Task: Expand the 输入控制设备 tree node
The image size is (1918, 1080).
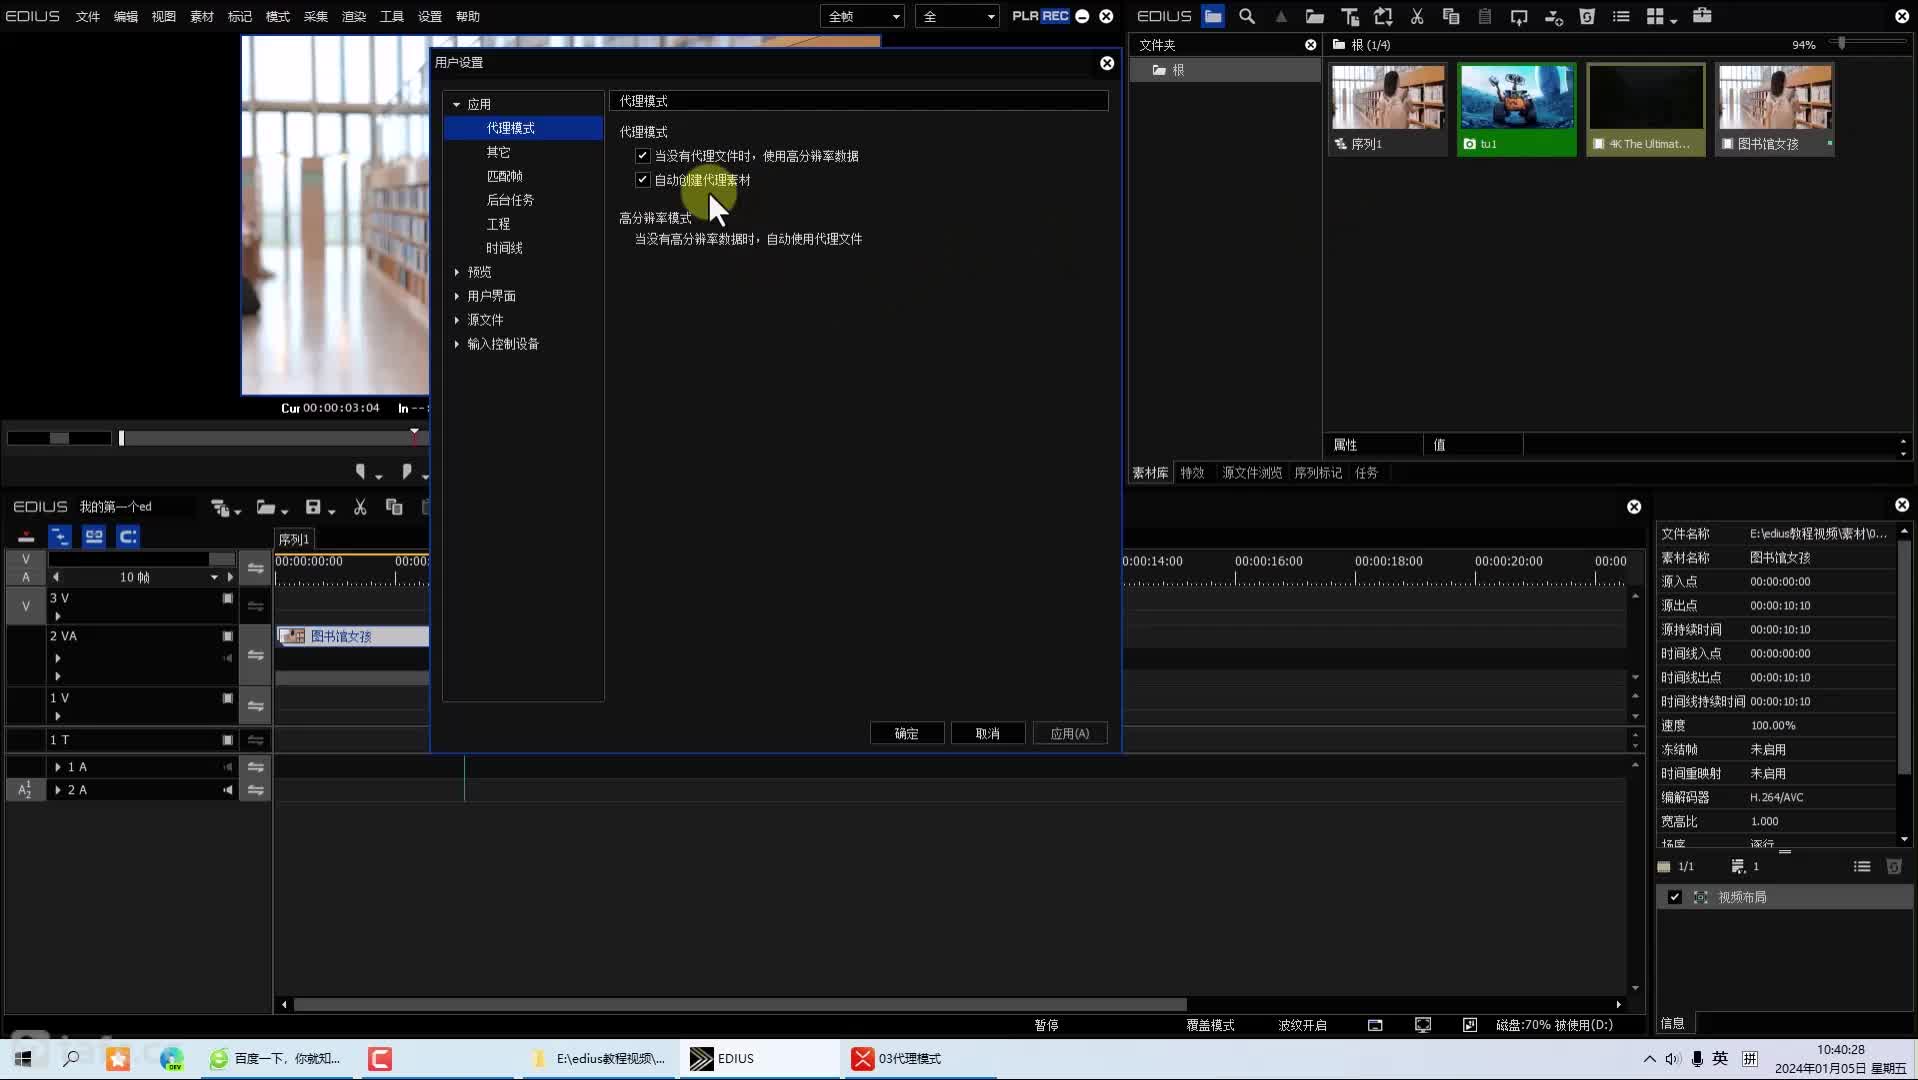Action: click(457, 344)
